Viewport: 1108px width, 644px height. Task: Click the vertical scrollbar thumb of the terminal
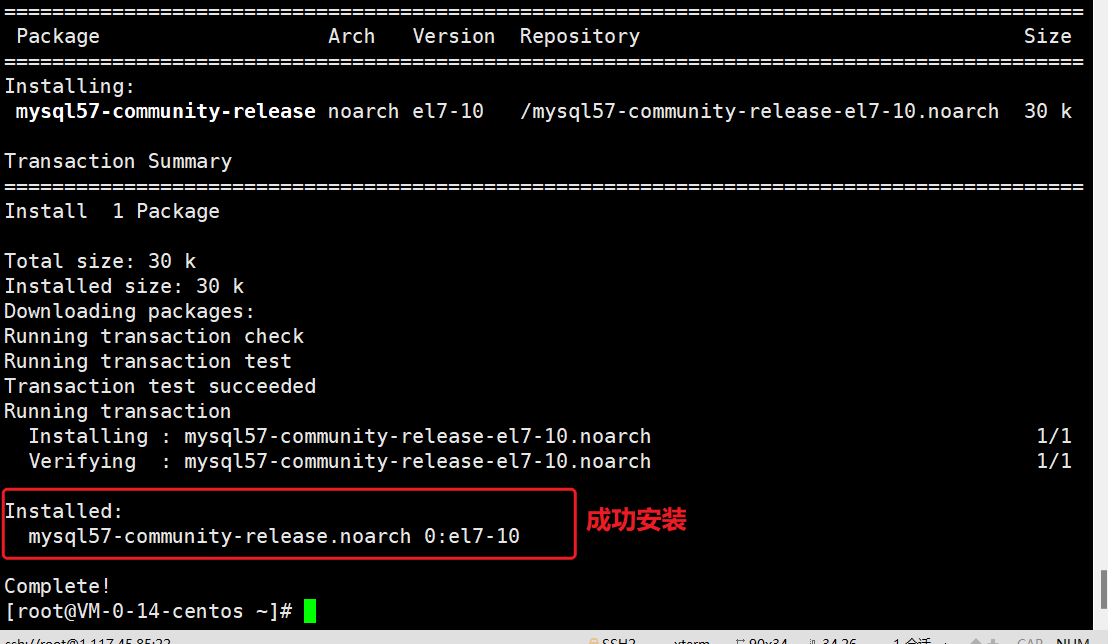[1104, 589]
